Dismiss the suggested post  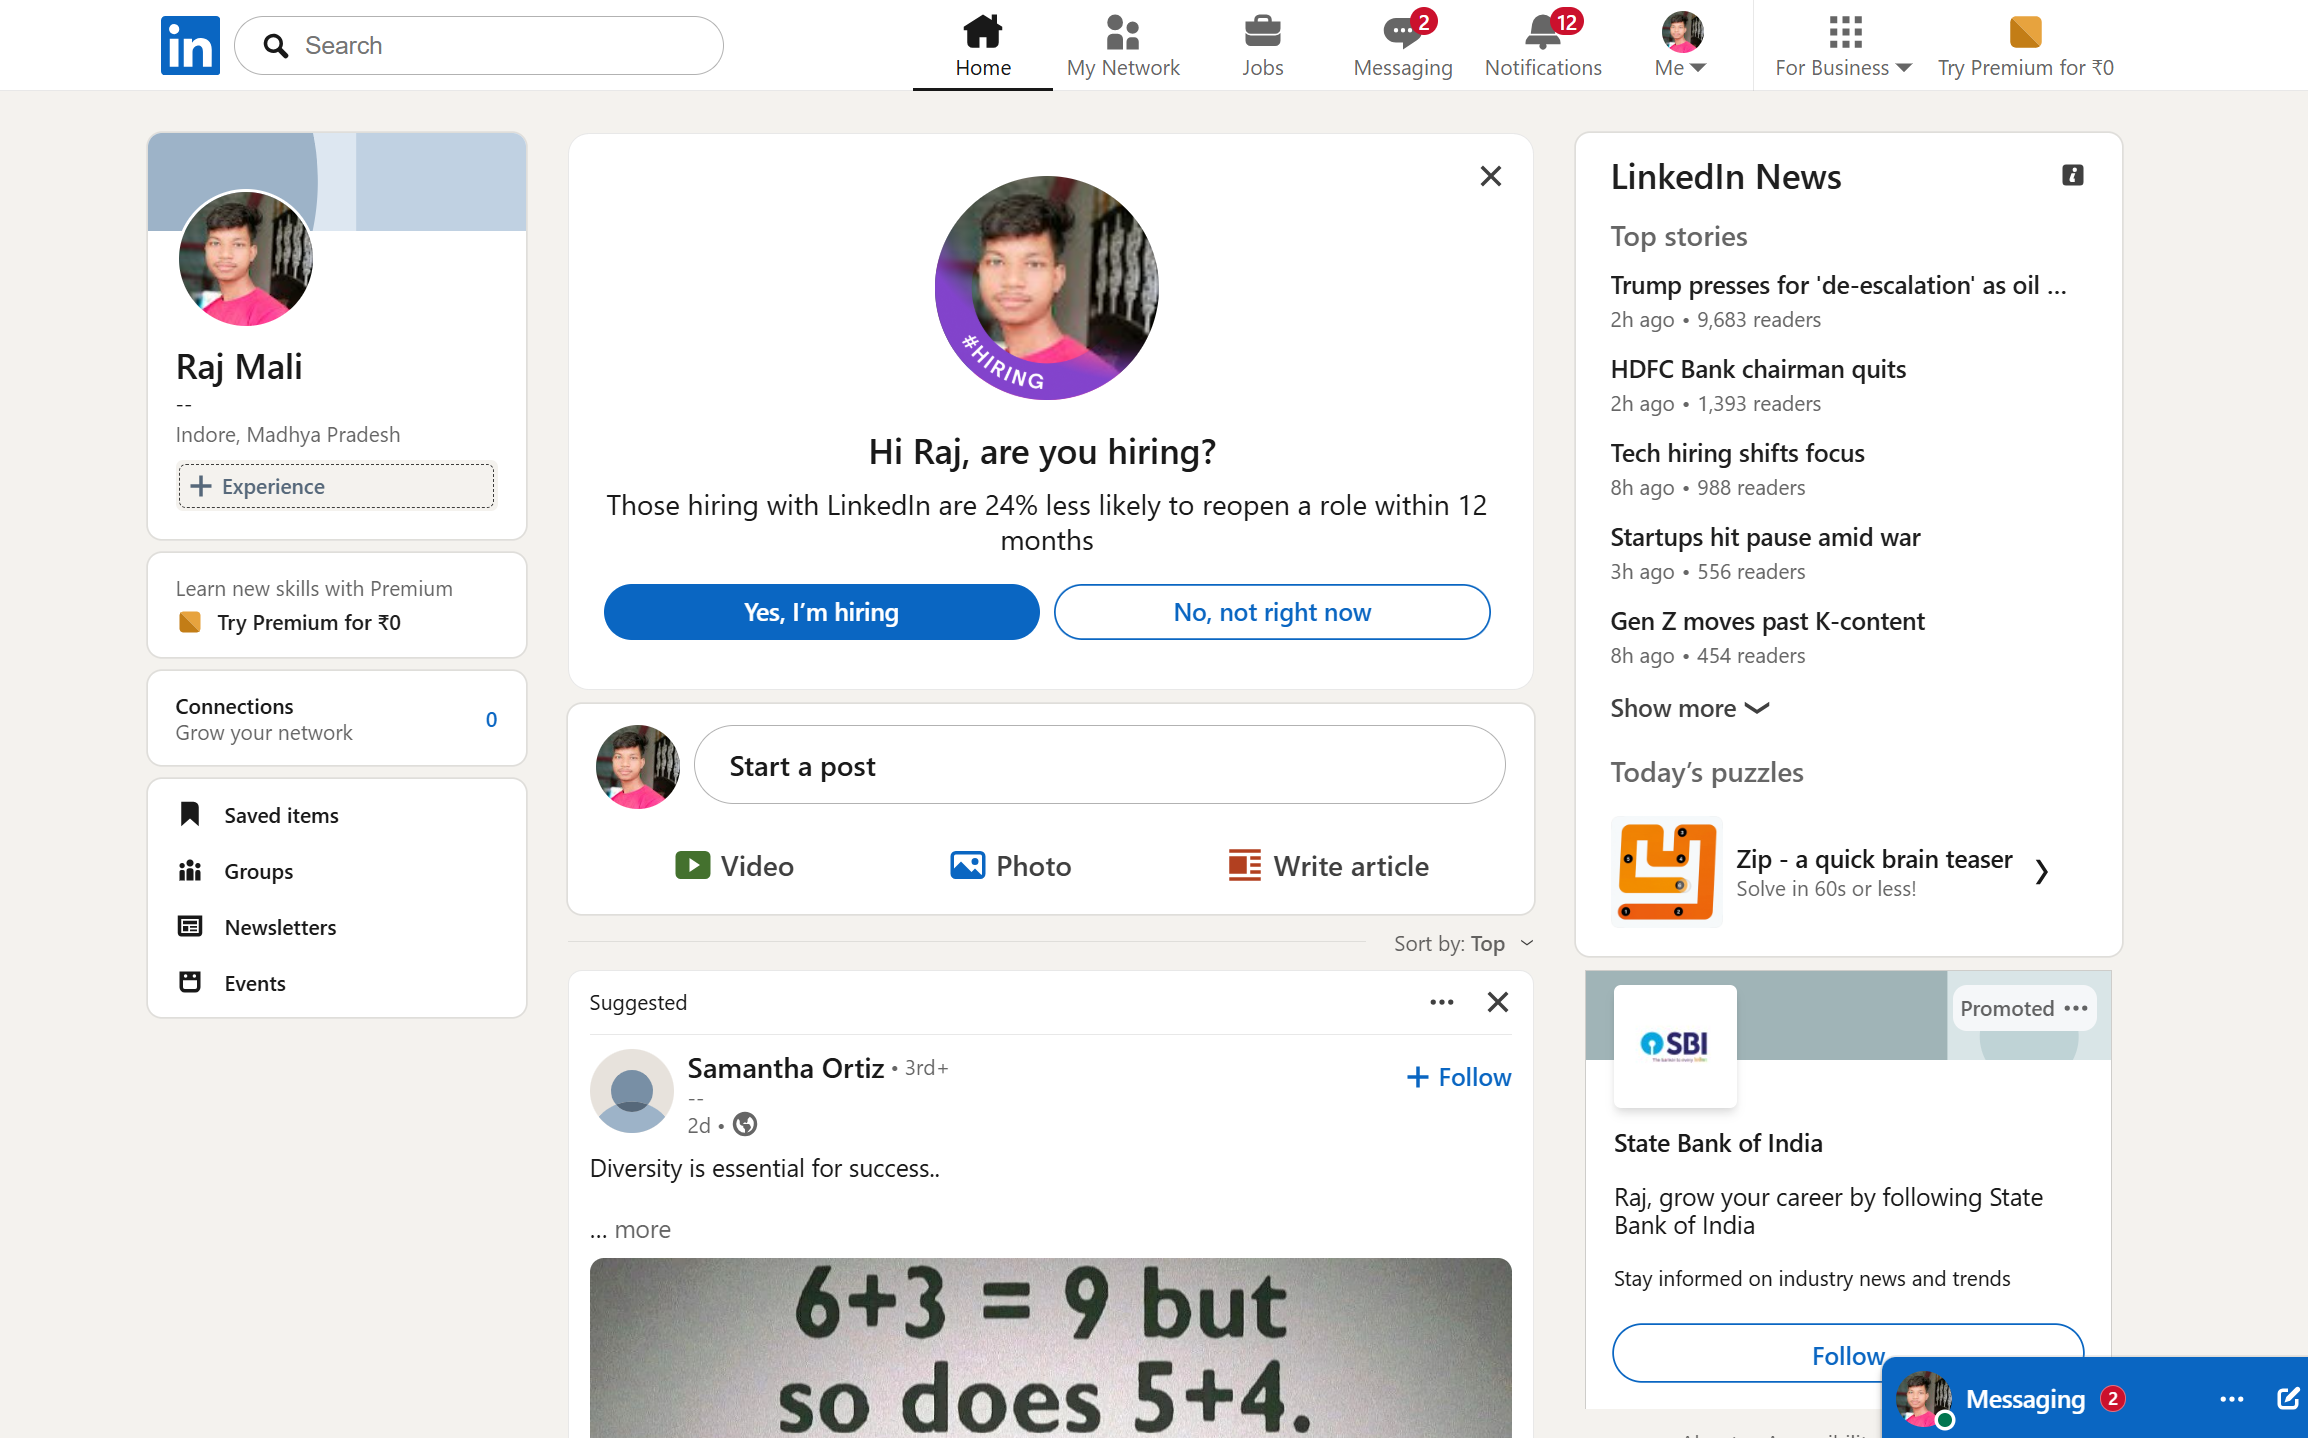click(x=1497, y=1002)
